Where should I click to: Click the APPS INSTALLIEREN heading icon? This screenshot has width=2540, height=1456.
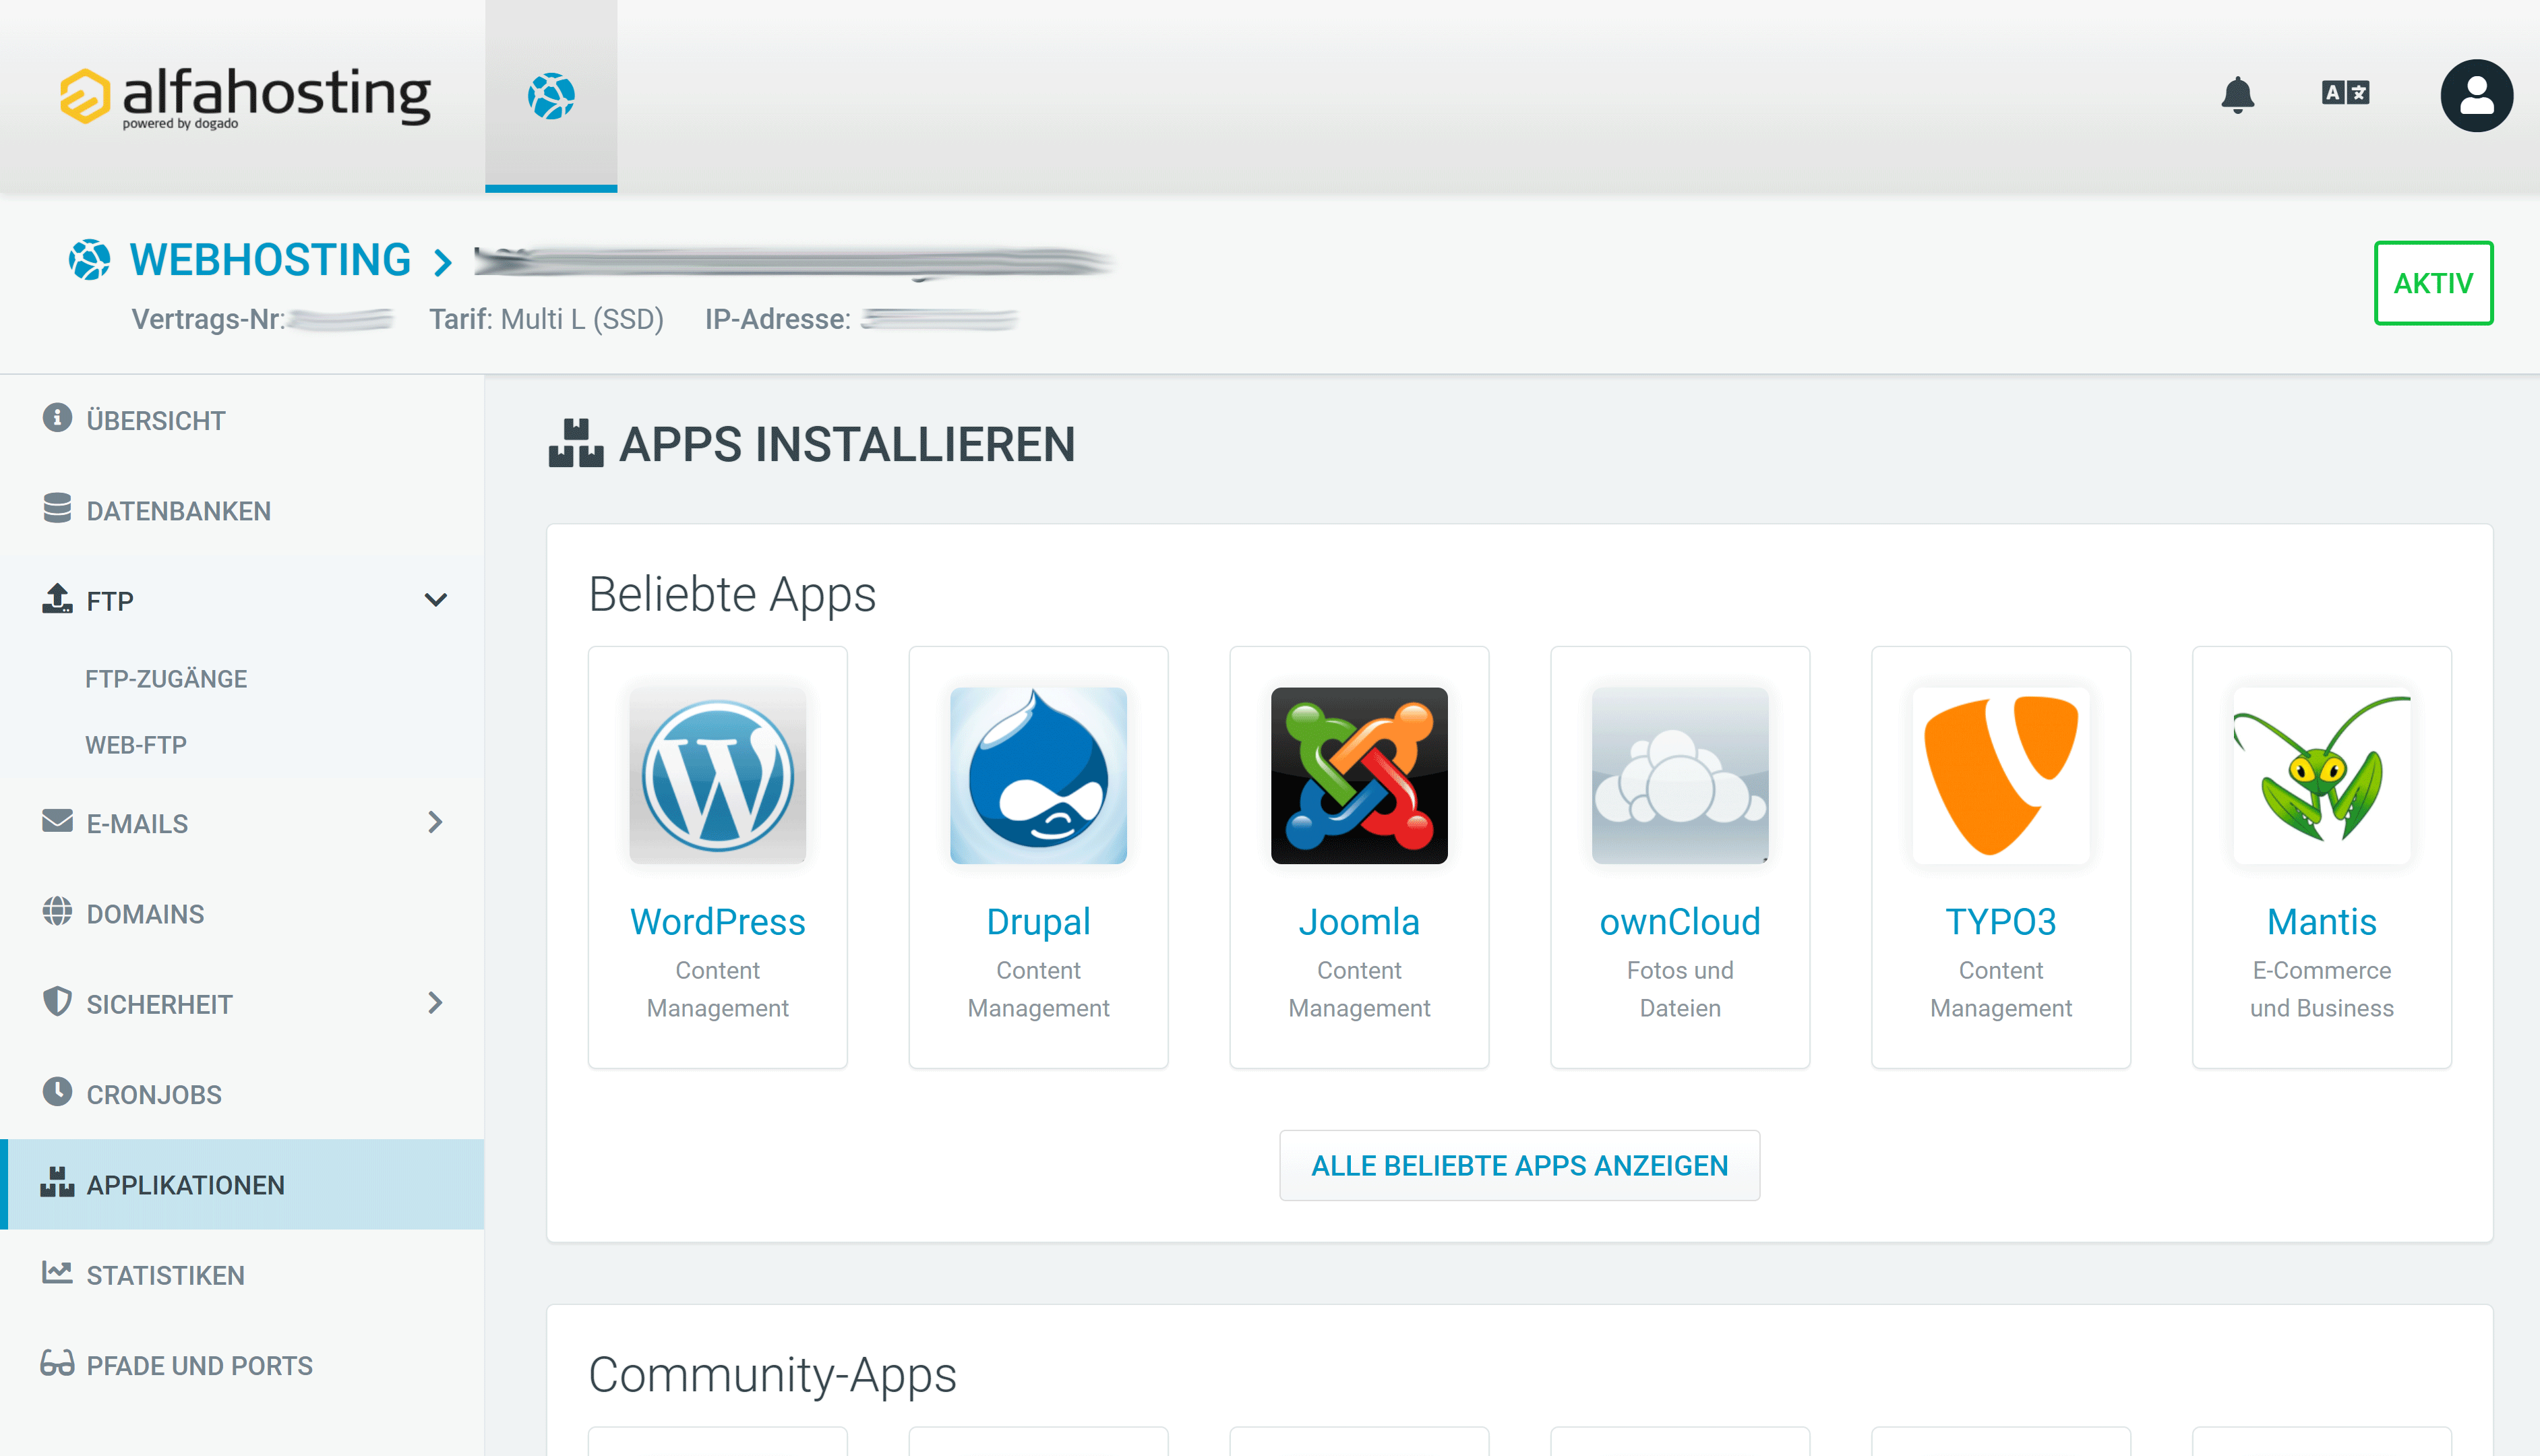[x=576, y=443]
